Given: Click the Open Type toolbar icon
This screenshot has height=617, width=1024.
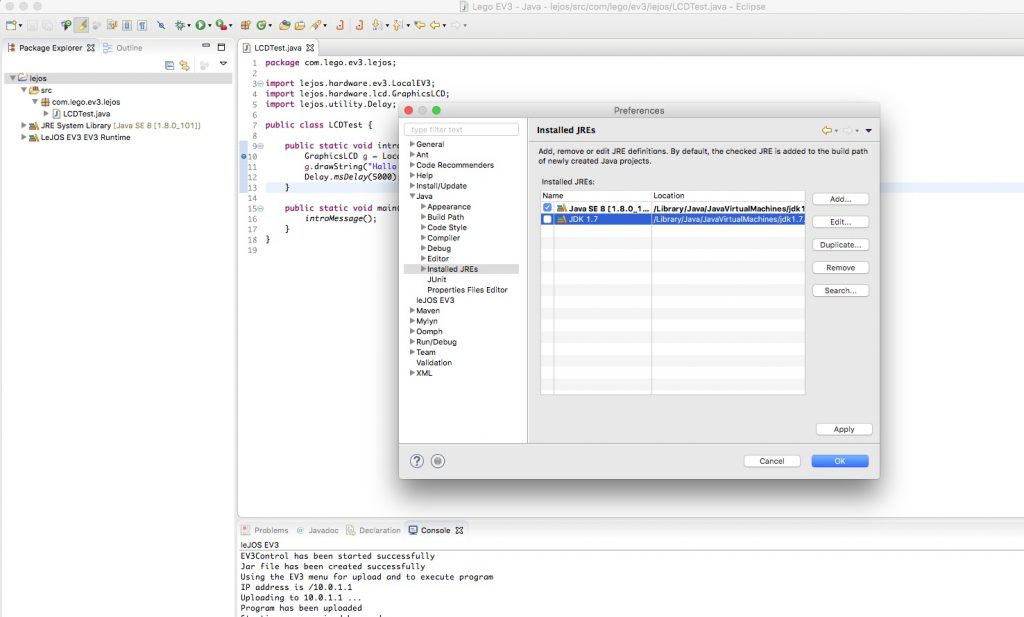Looking at the screenshot, I should tap(284, 25).
